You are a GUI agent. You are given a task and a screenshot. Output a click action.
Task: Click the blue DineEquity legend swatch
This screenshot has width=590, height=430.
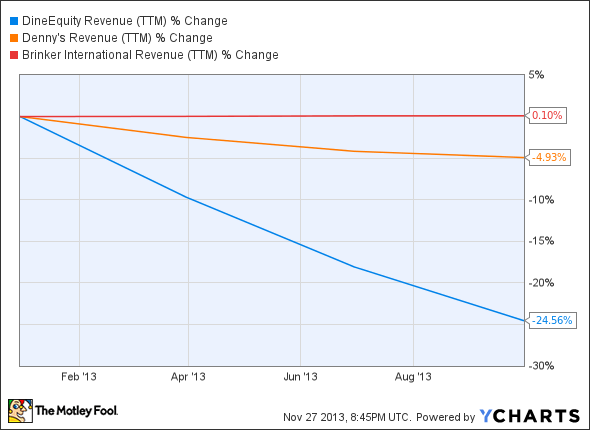(x=14, y=21)
